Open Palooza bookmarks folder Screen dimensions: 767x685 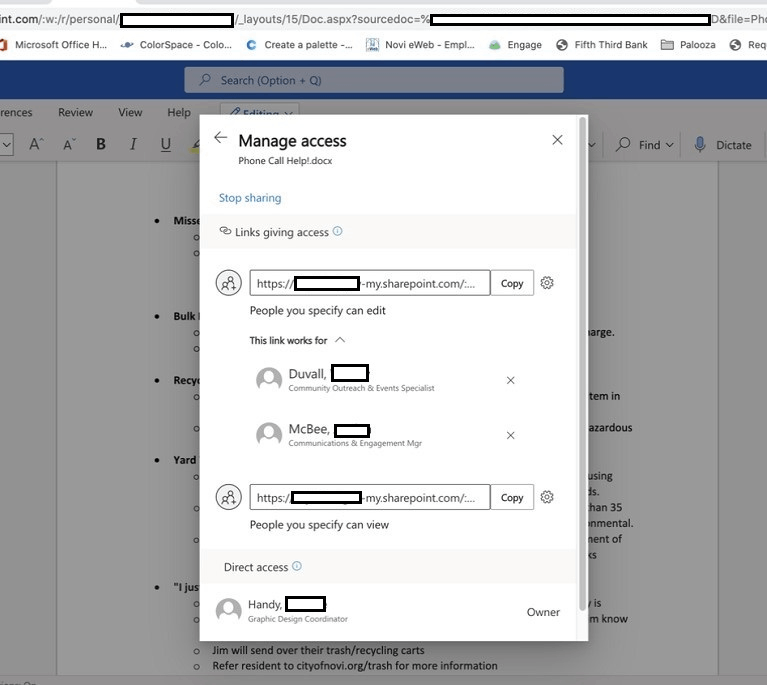pos(688,45)
